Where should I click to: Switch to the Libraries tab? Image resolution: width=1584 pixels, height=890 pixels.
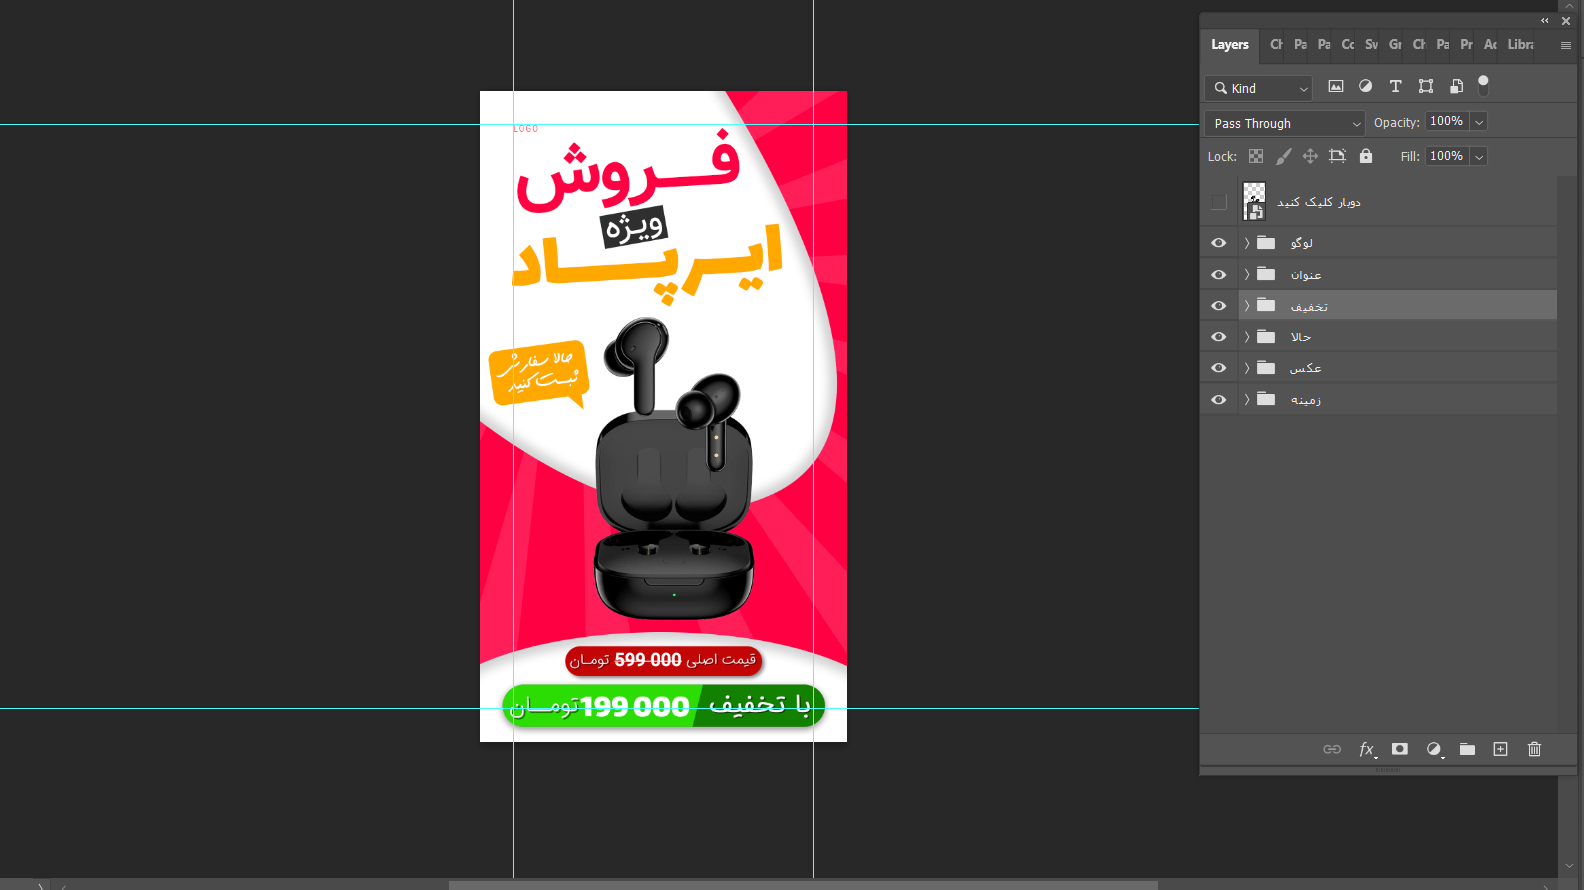pos(1520,45)
